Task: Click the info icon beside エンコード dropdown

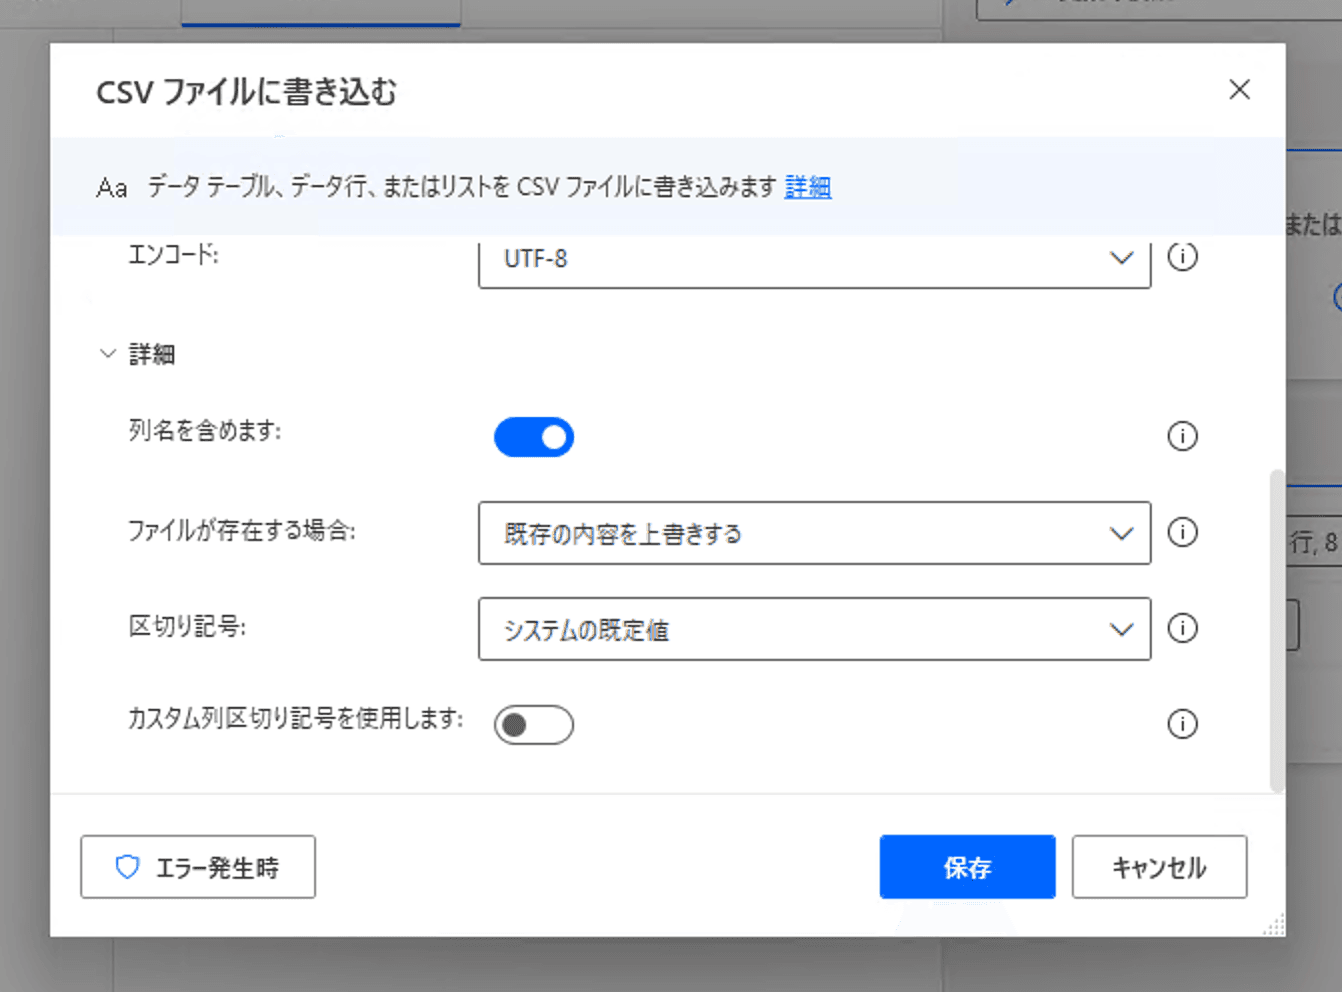Action: coord(1182,257)
